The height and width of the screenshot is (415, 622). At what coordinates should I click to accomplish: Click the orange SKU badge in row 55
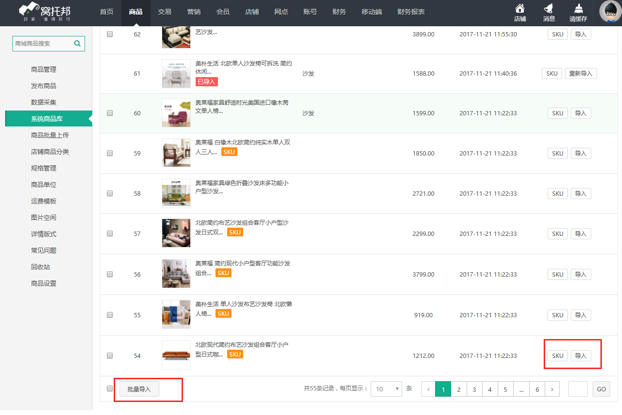coord(223,314)
